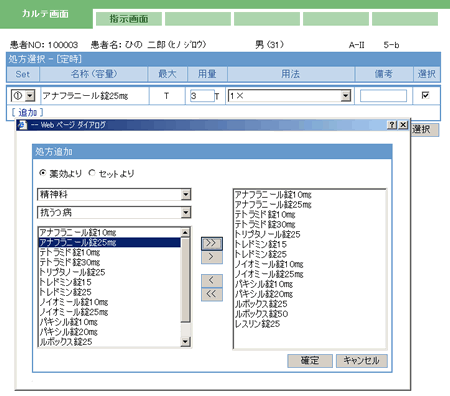Open the 精神科 department dropdown

(186, 194)
